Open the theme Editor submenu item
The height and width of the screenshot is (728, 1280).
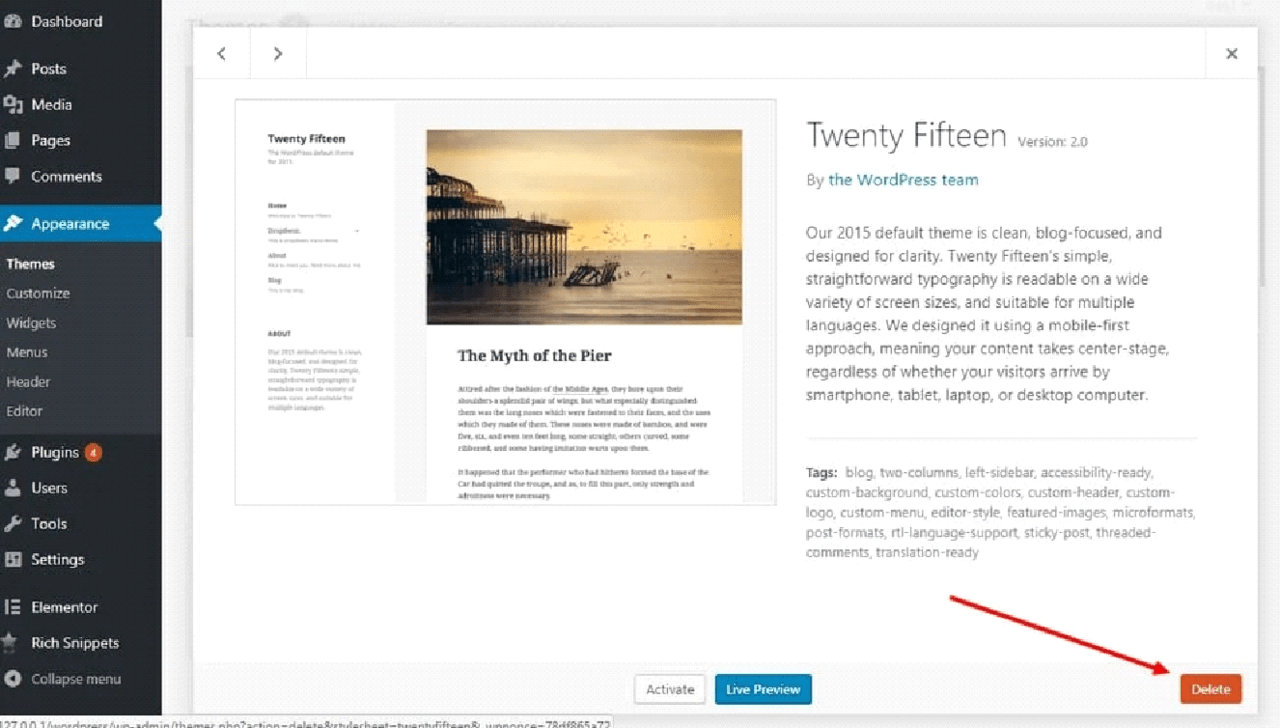pyautogui.click(x=24, y=411)
